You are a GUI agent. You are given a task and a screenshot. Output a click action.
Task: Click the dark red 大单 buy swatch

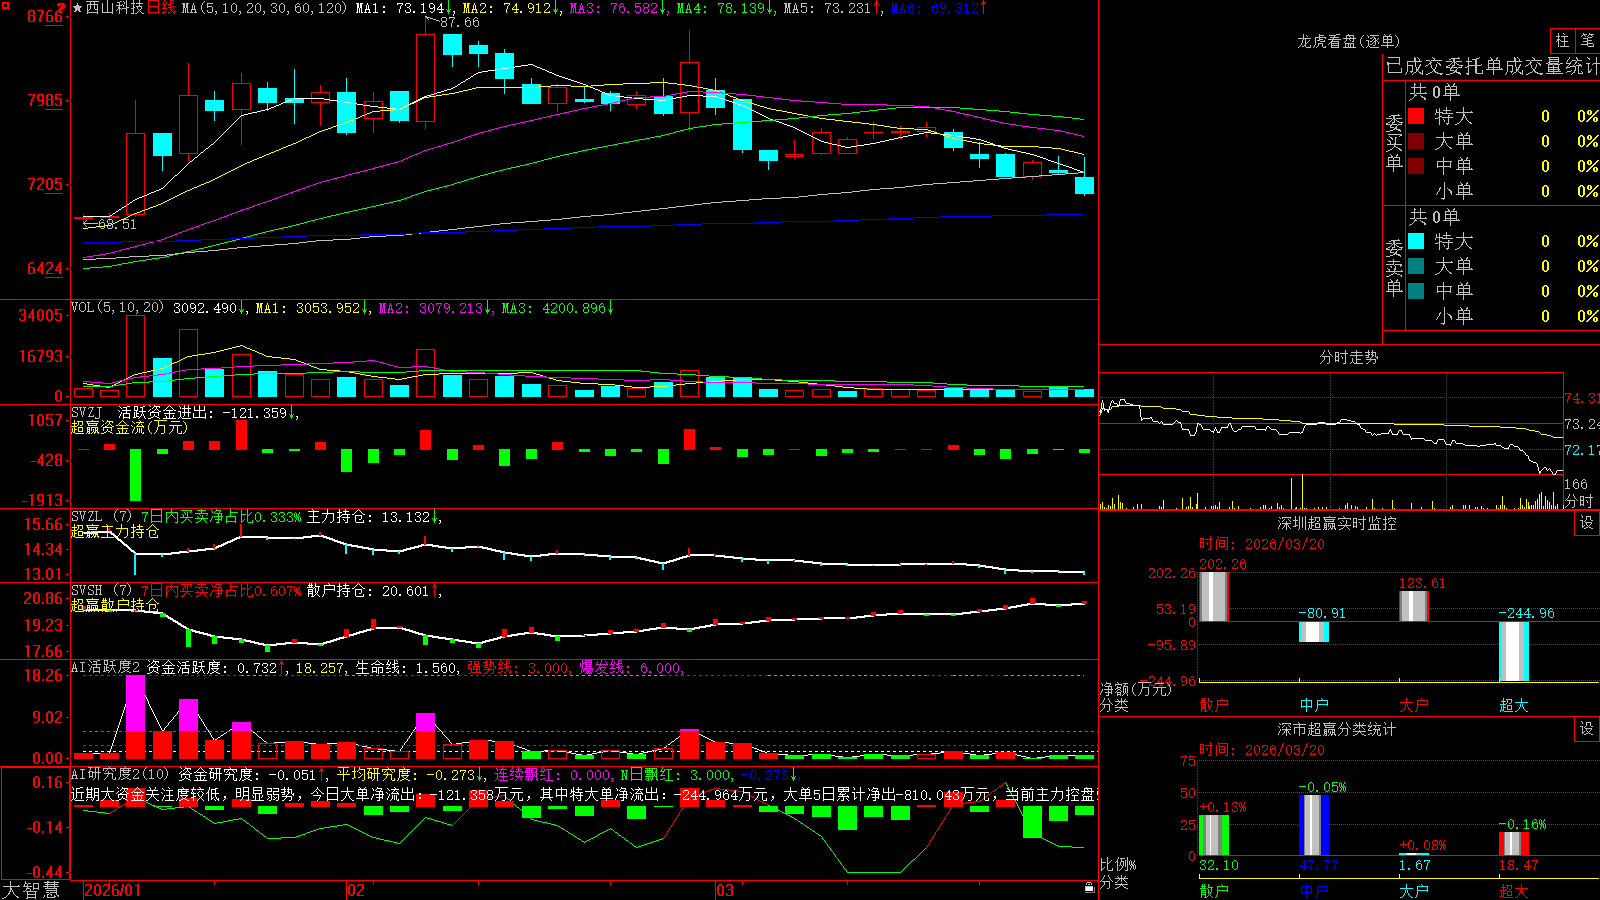pos(1416,141)
